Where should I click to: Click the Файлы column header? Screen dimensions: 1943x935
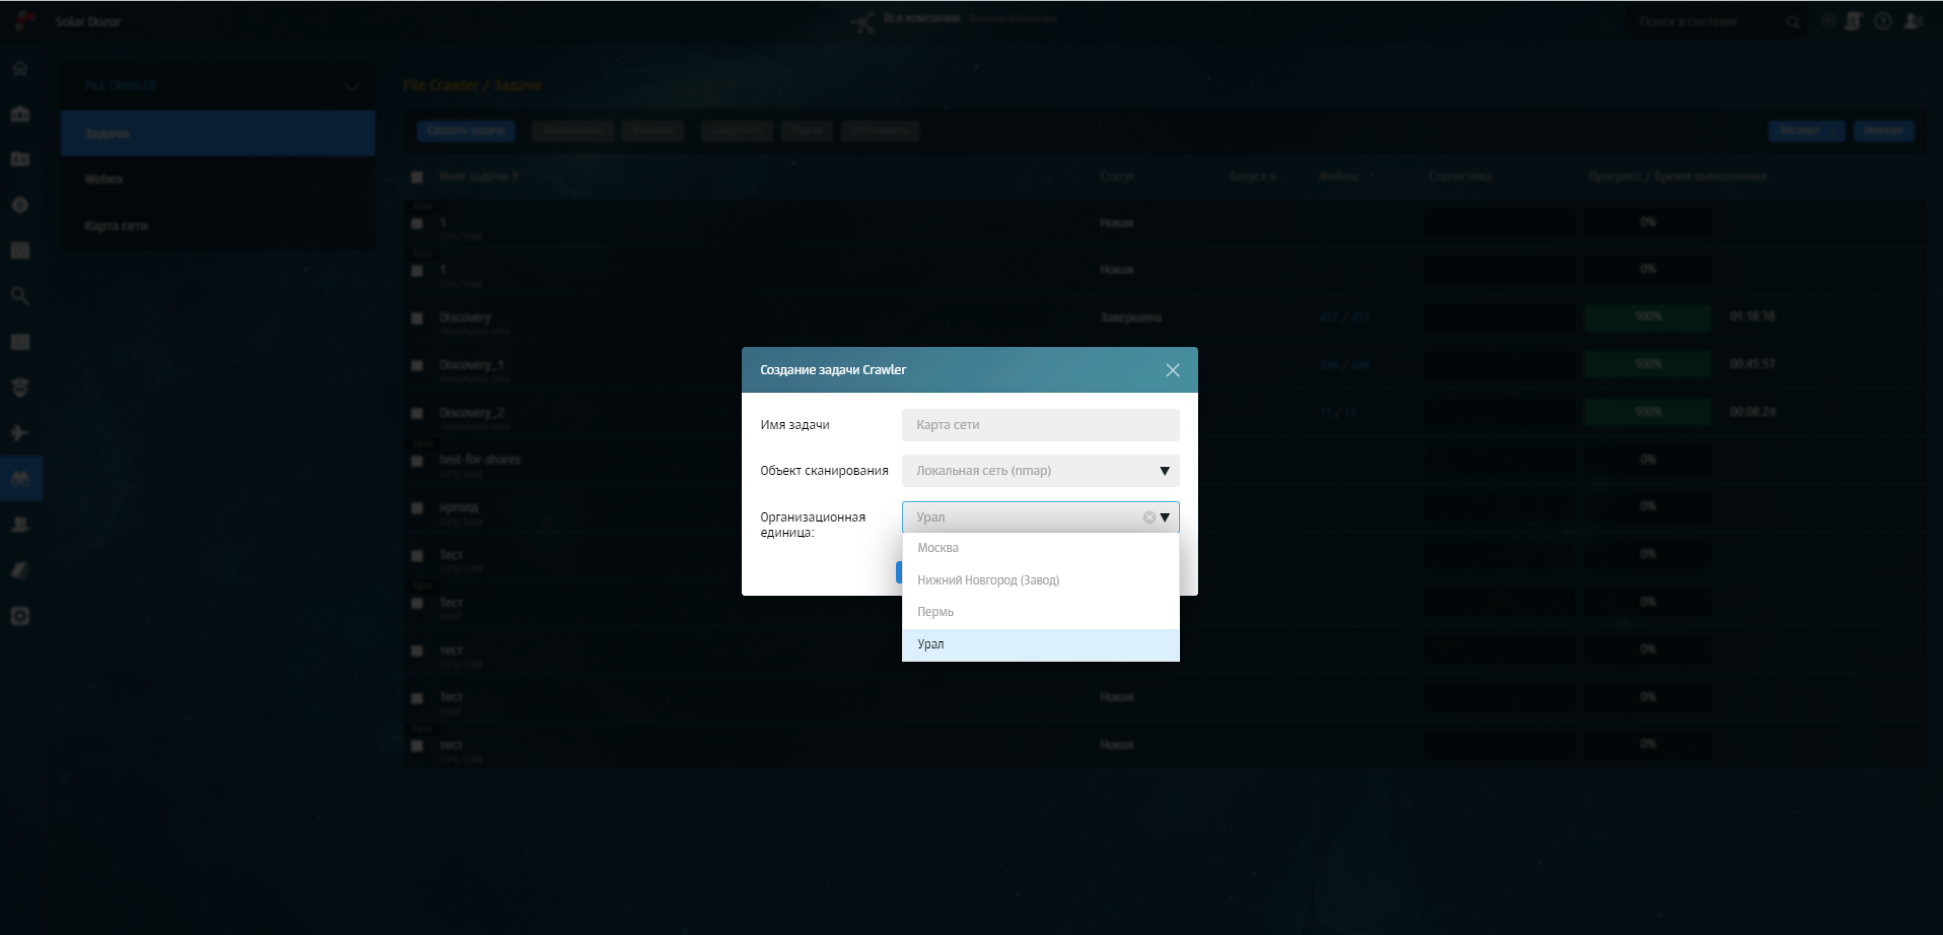click(1340, 177)
